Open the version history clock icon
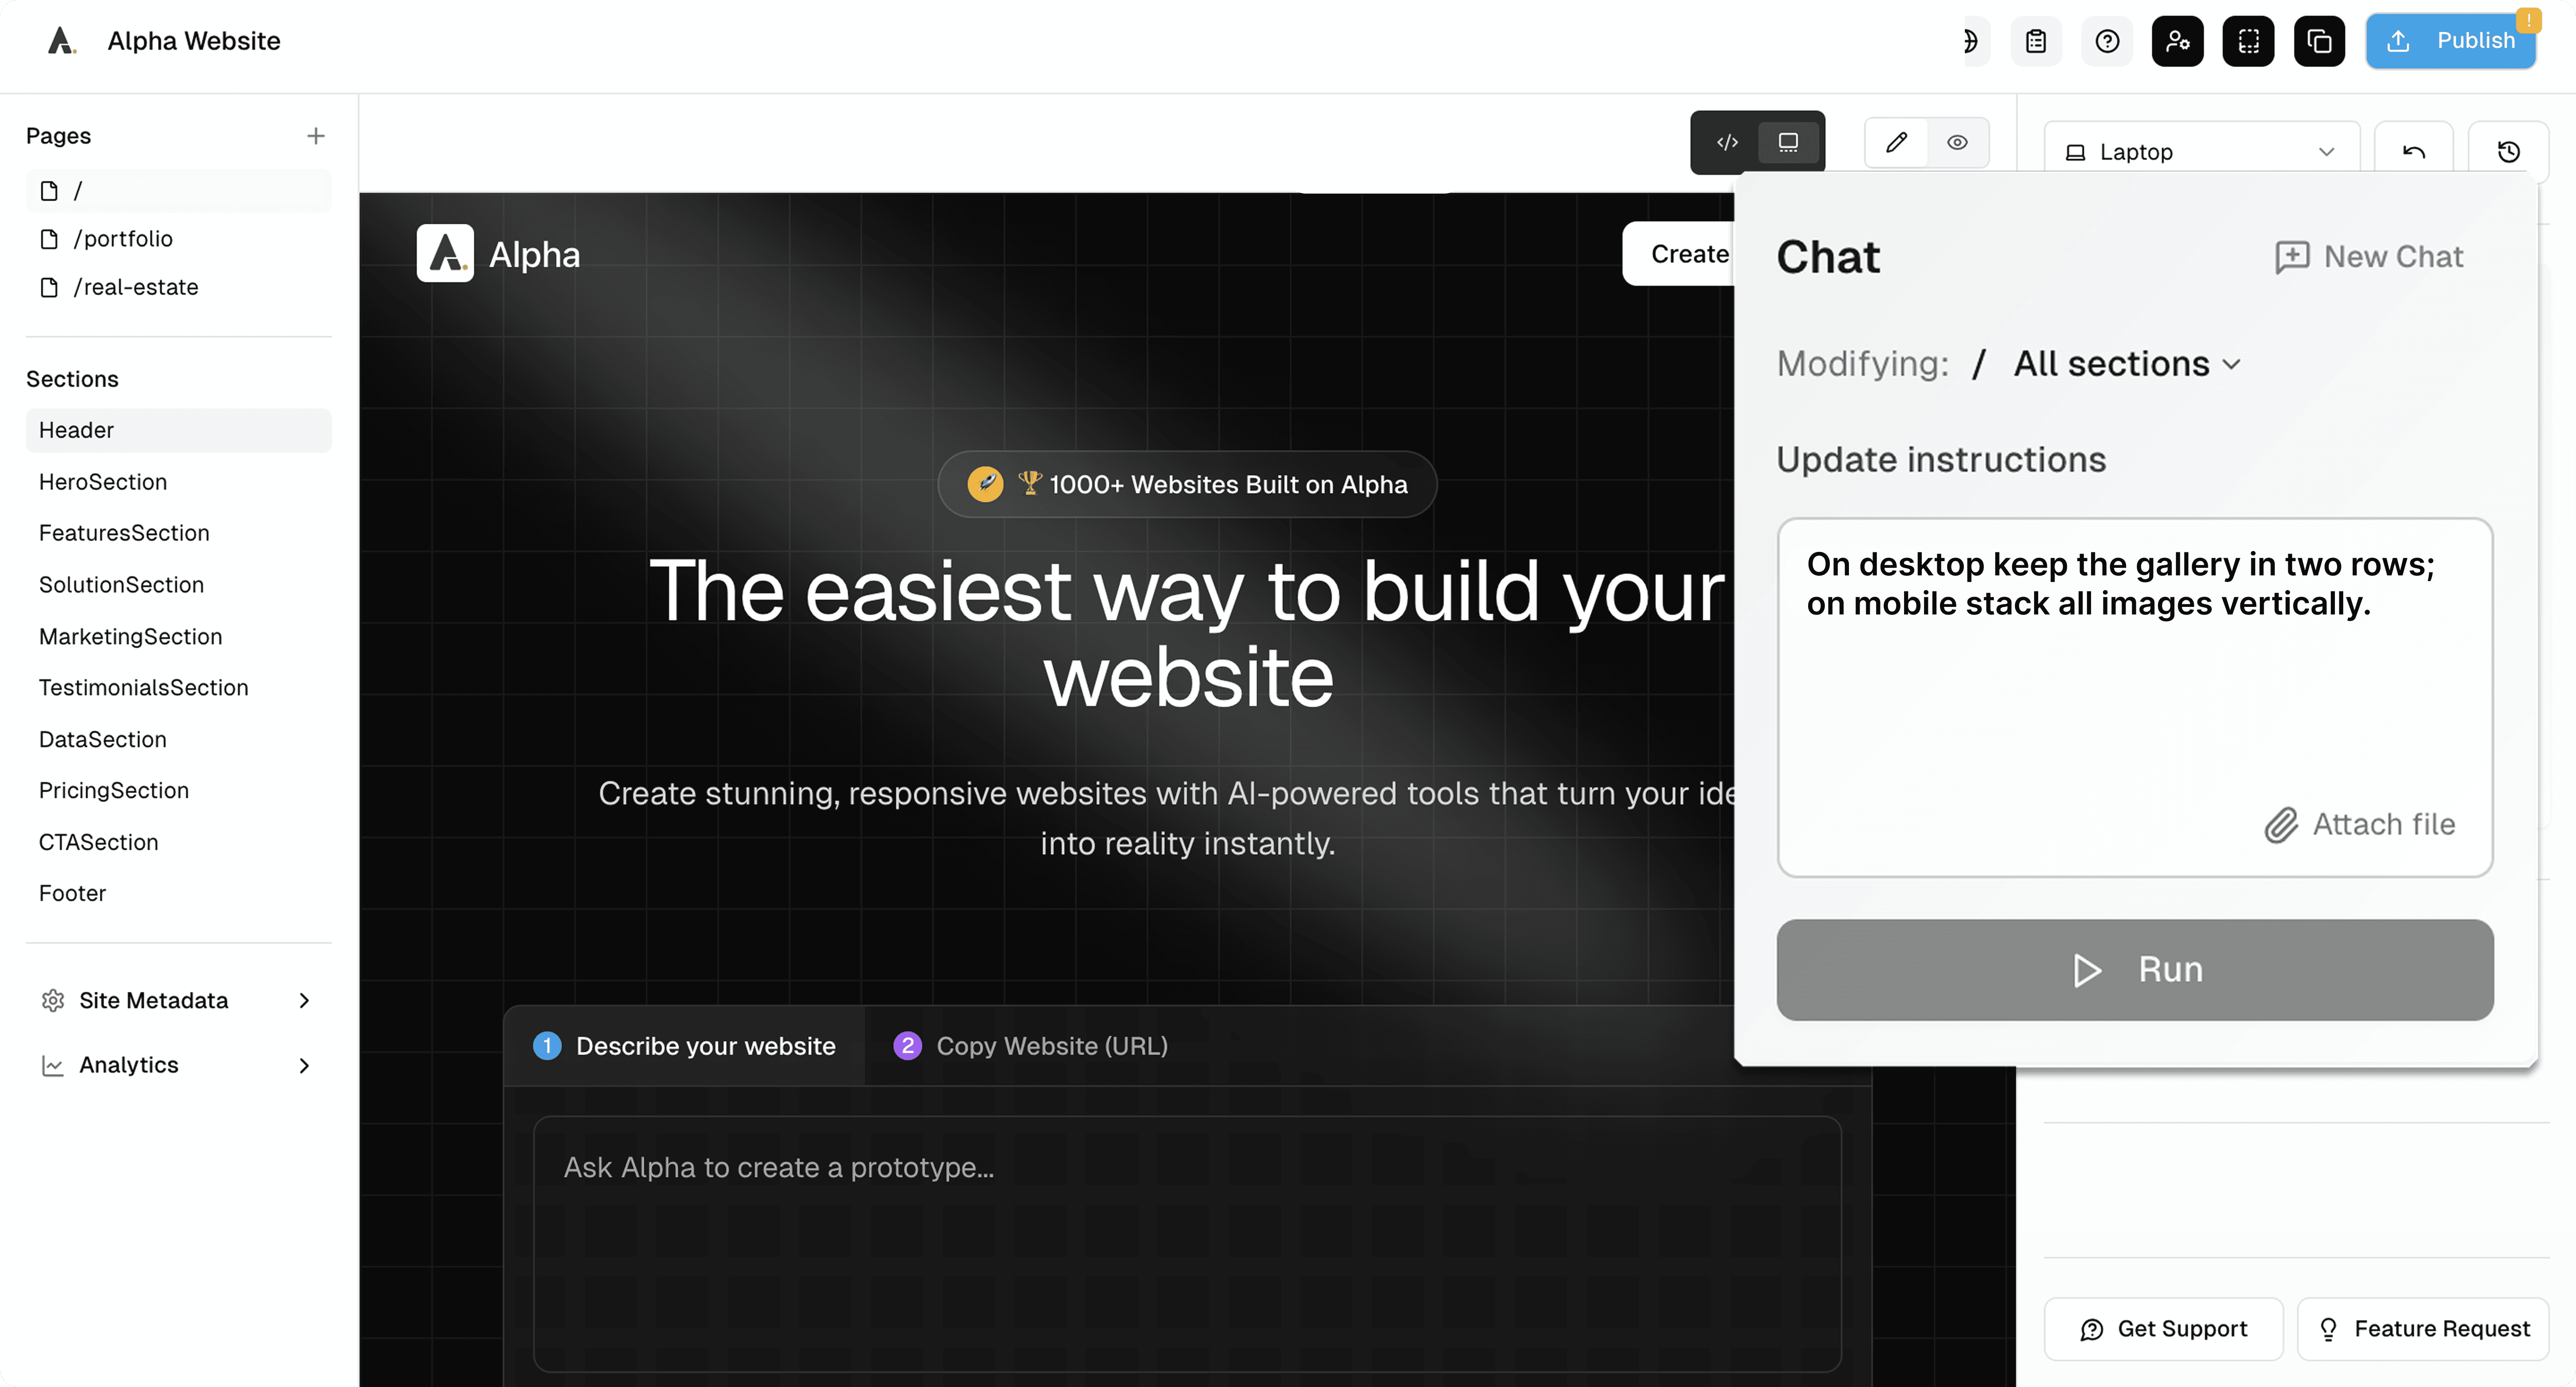This screenshot has width=2576, height=1387. [x=2508, y=152]
